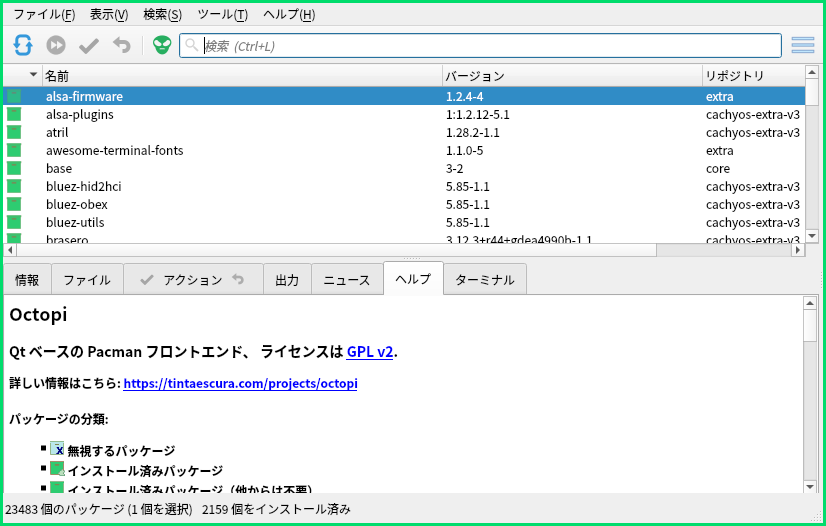Click the apply actions checkmark icon
Image resolution: width=826 pixels, height=526 pixels.
88,46
